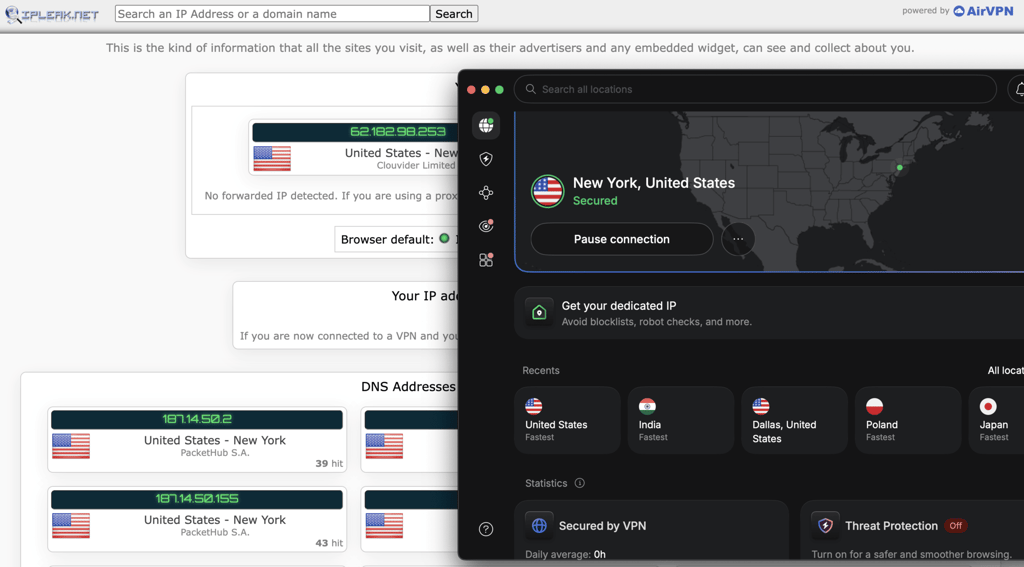Click the 43 hit count
The width and height of the screenshot is (1024, 567).
point(329,543)
